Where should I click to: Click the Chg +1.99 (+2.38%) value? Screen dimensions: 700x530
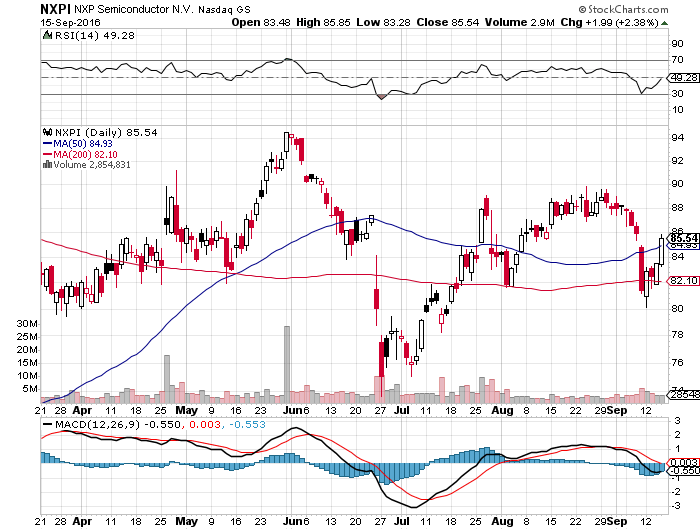coord(610,22)
